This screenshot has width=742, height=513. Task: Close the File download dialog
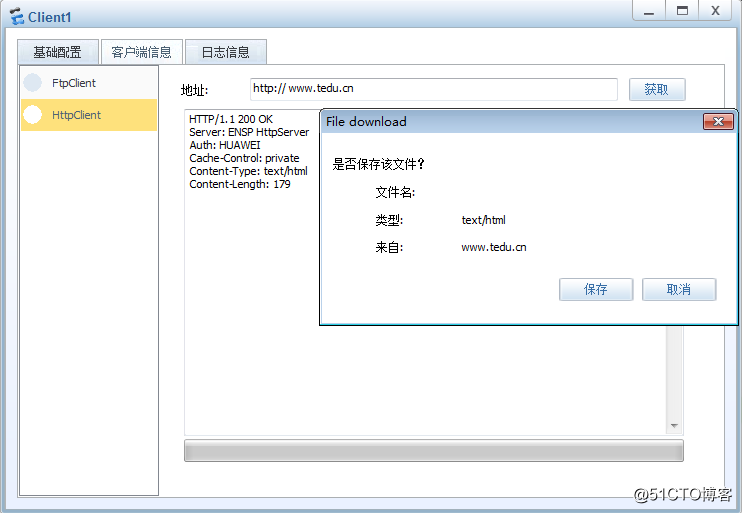coord(718,122)
